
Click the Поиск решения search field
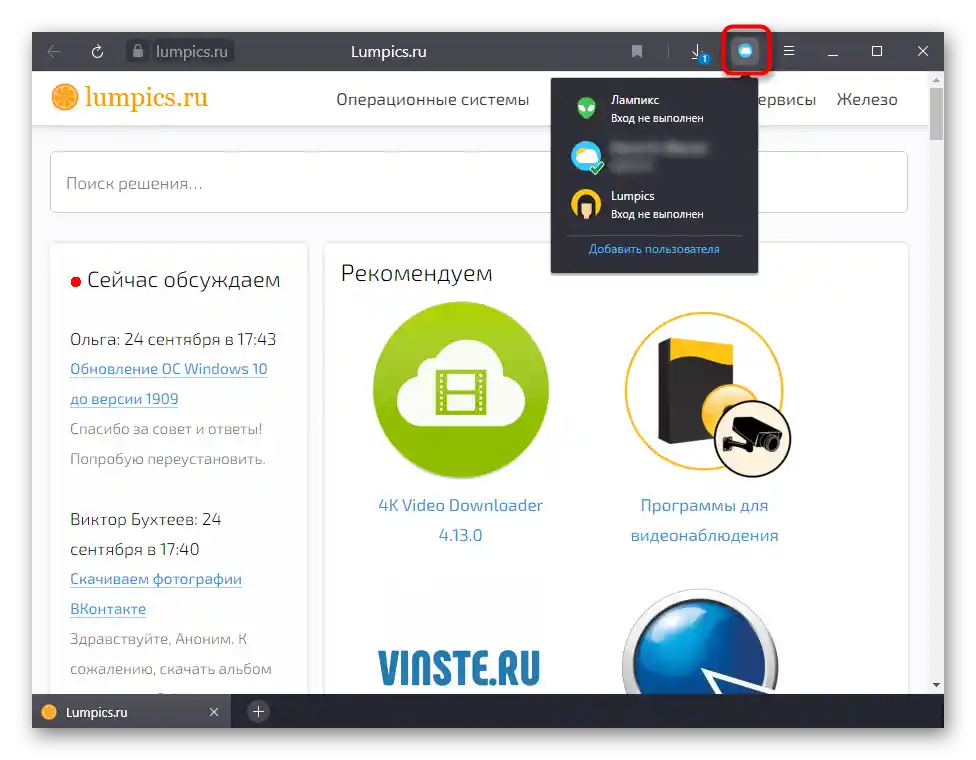300,181
